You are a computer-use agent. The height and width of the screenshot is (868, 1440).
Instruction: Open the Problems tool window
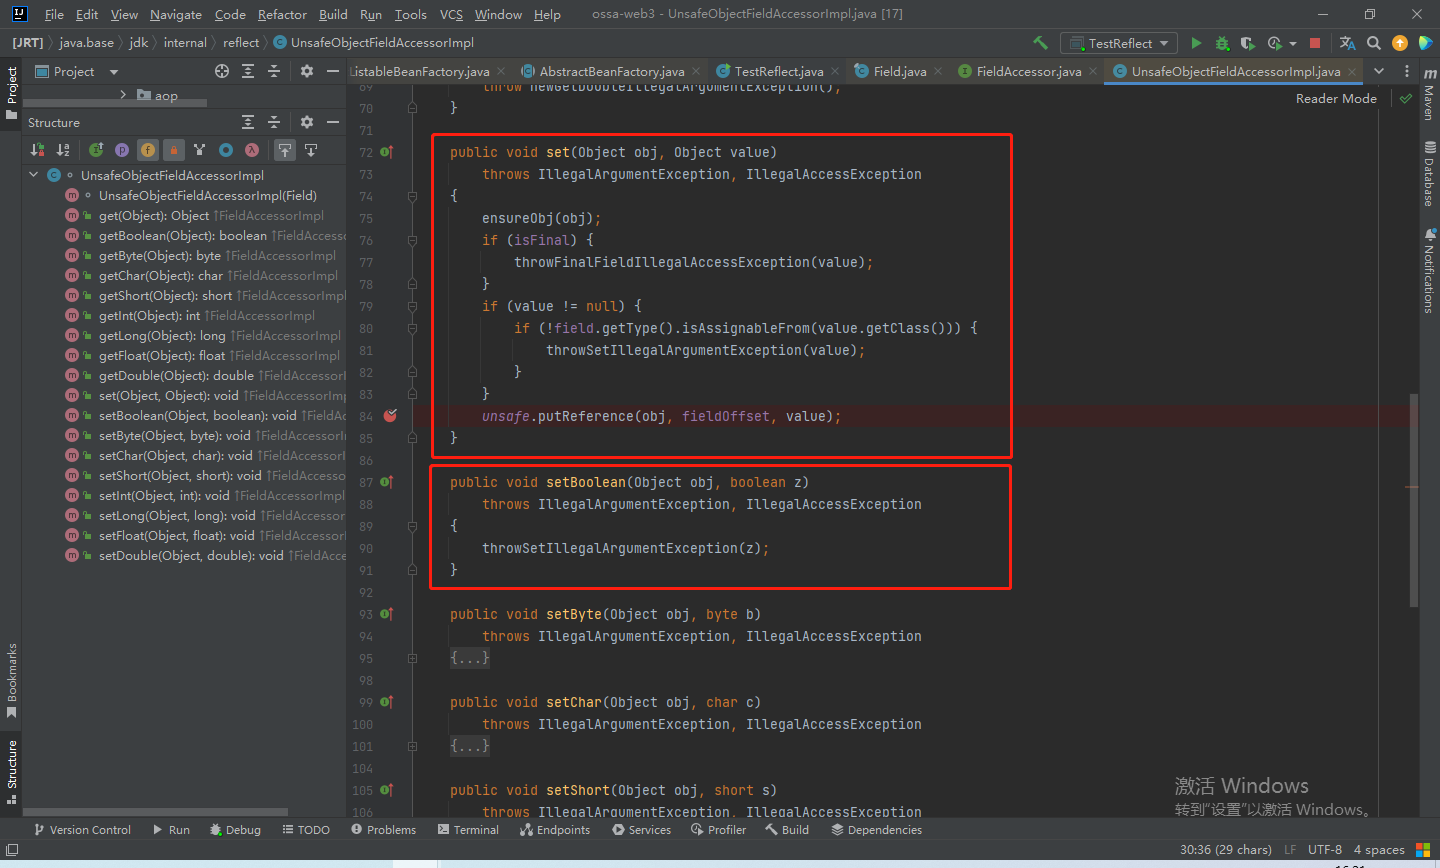click(384, 830)
